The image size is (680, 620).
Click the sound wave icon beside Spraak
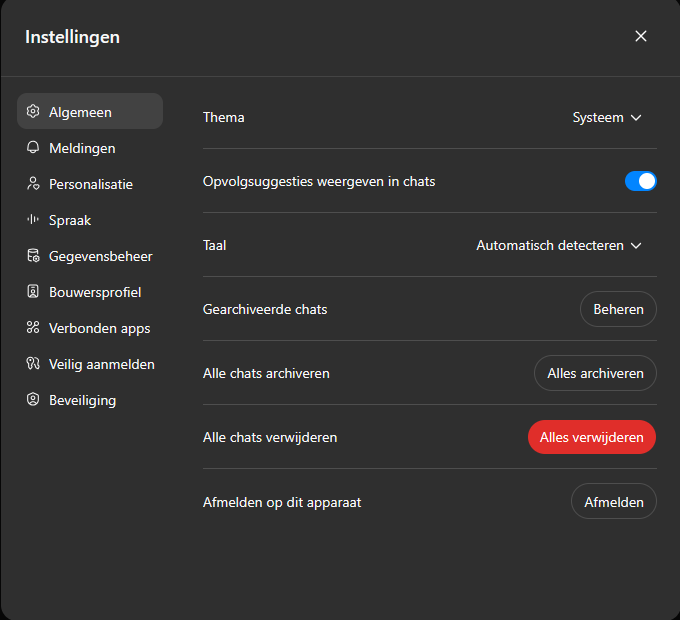click(x=33, y=219)
